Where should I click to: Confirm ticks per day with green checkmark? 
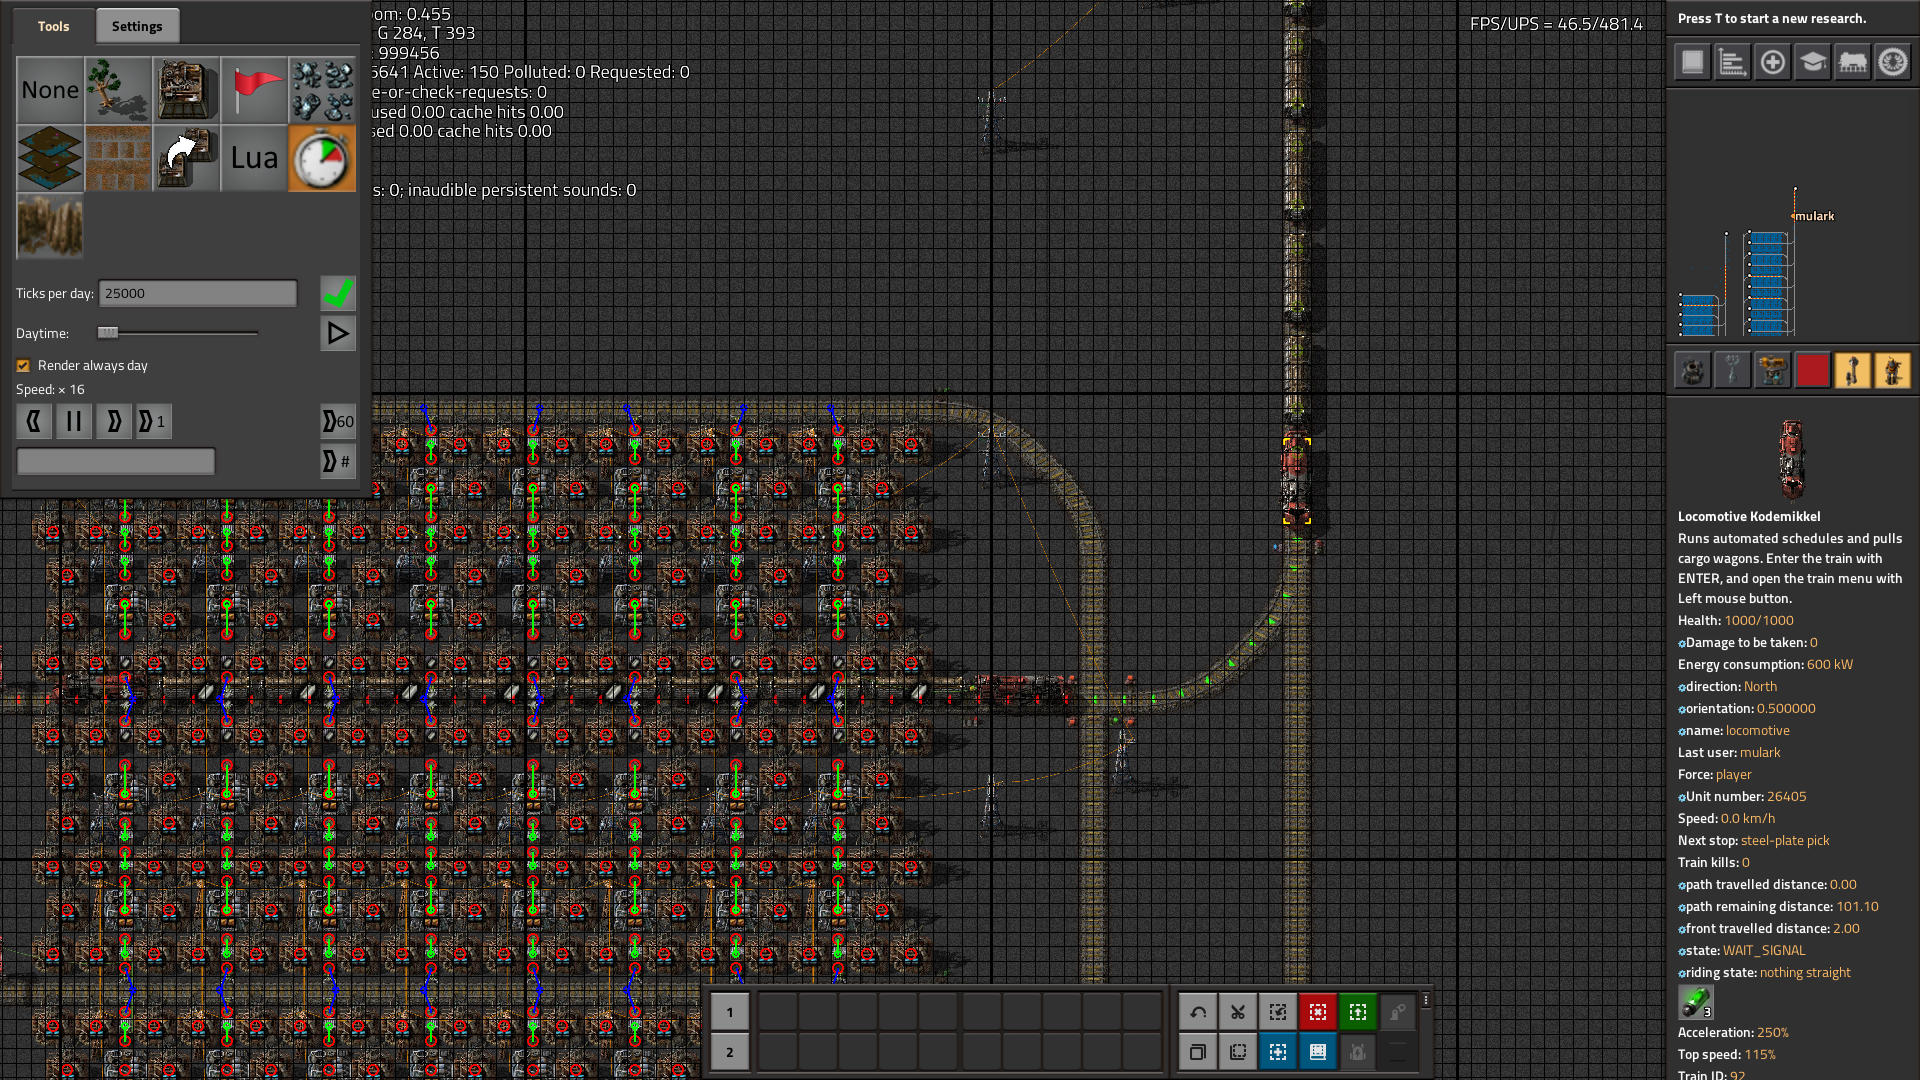(338, 293)
